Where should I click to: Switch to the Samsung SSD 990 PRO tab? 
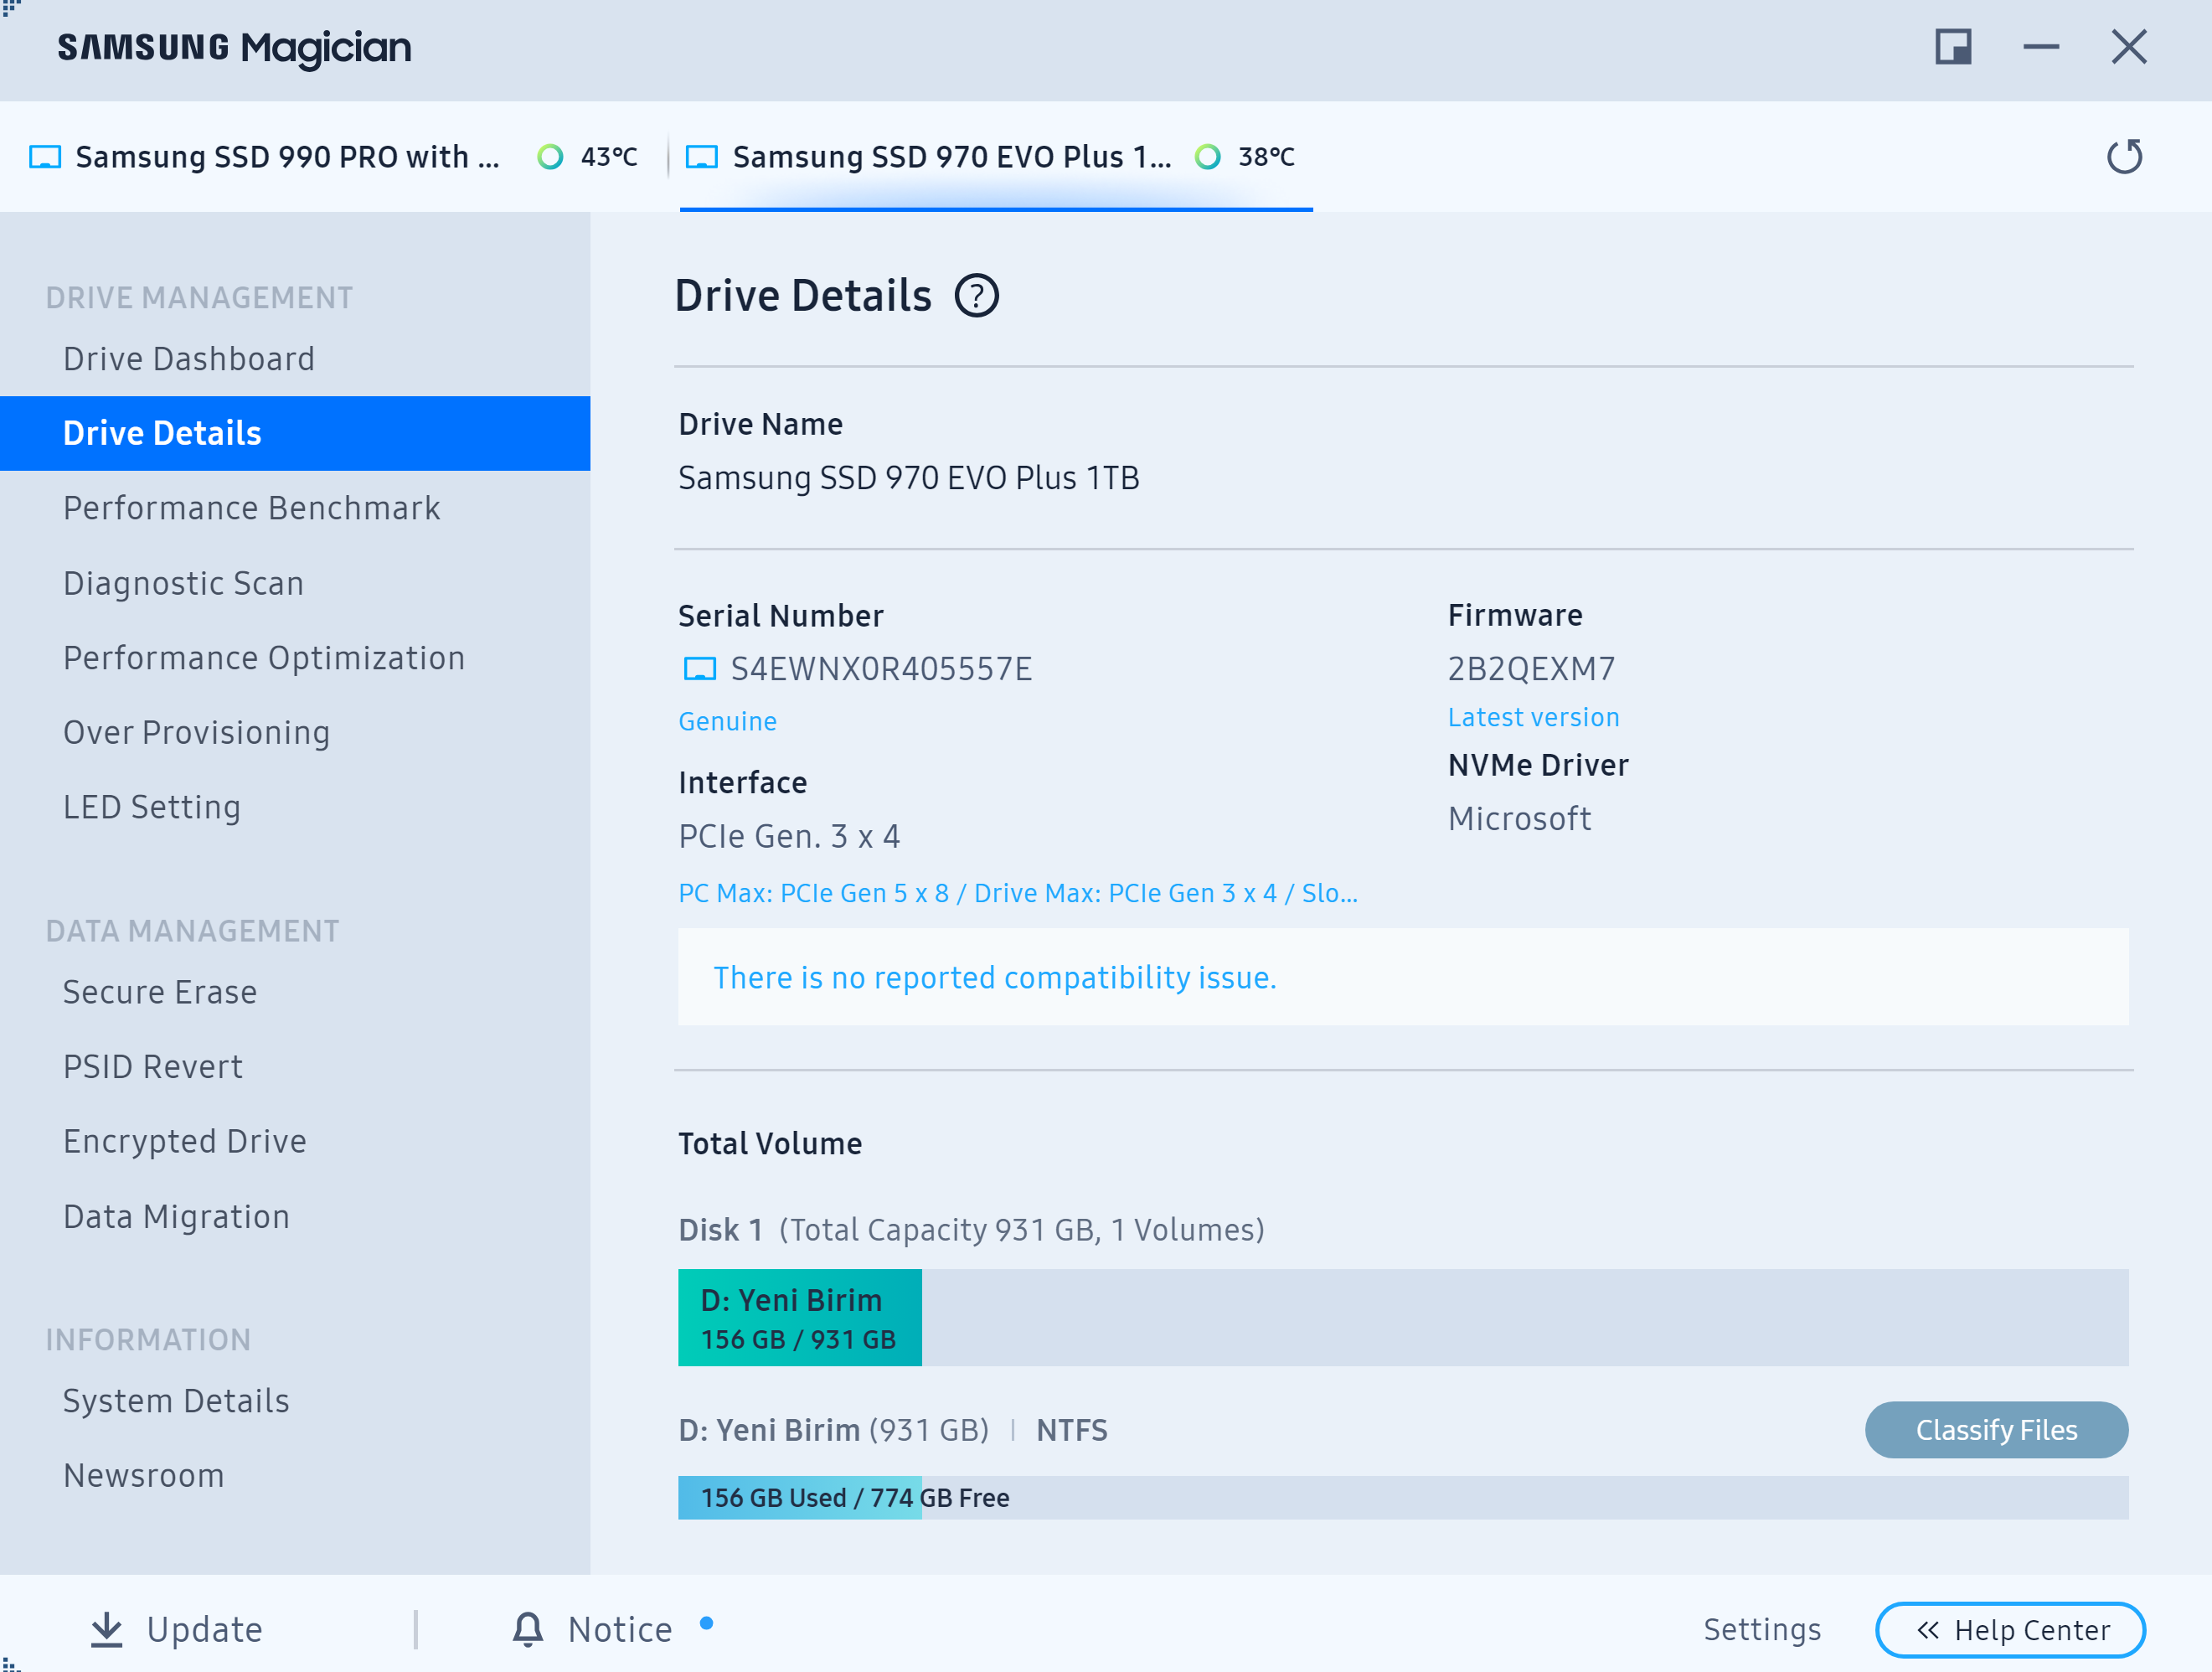tap(333, 157)
